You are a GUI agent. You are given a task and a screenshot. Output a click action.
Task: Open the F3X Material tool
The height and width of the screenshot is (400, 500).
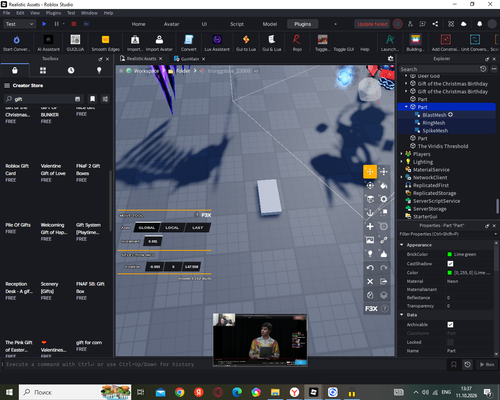tap(384, 199)
